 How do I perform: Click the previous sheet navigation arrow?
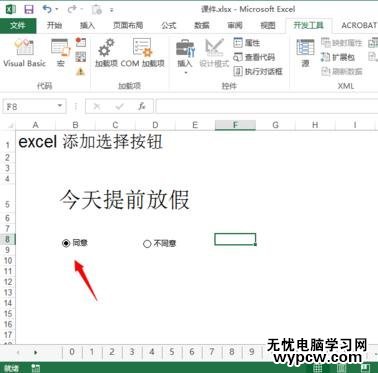click(18, 352)
